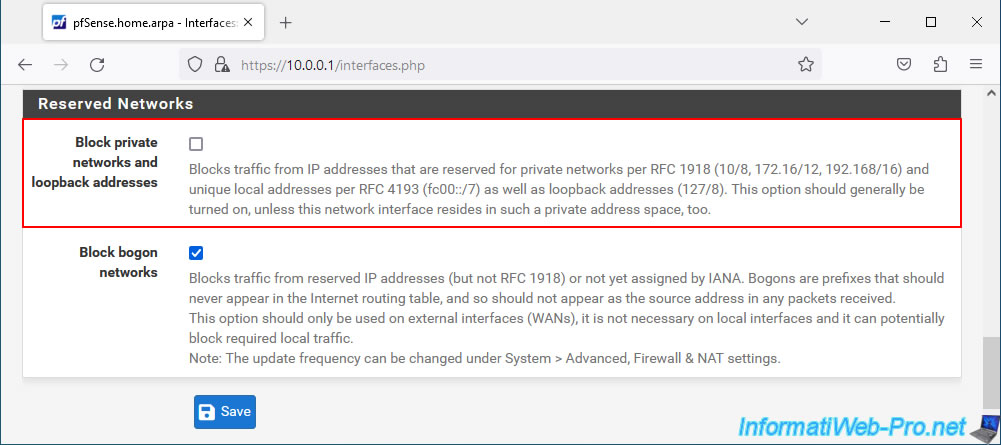Expand the List all tabs chevron
The height and width of the screenshot is (445, 1001).
(x=802, y=22)
